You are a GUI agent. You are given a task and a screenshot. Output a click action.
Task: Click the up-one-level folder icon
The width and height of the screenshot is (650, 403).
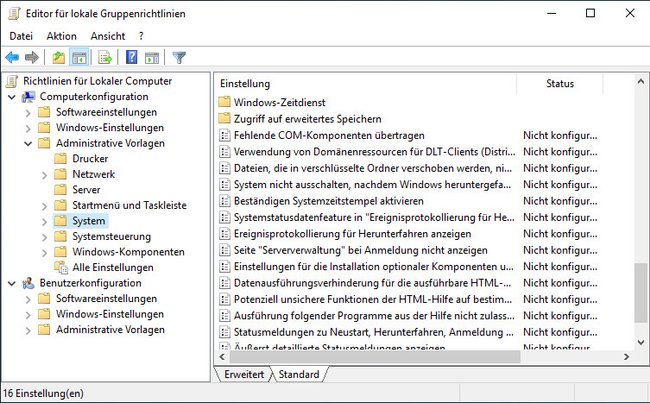(58, 57)
